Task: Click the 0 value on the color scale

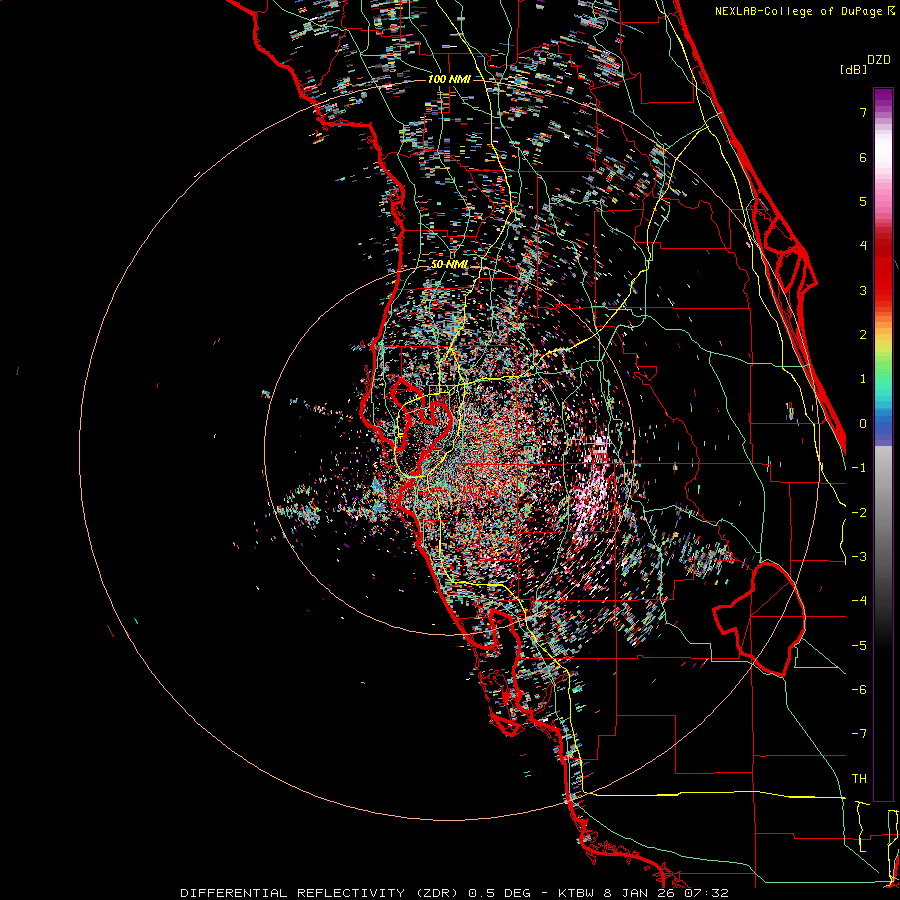Action: pos(863,424)
